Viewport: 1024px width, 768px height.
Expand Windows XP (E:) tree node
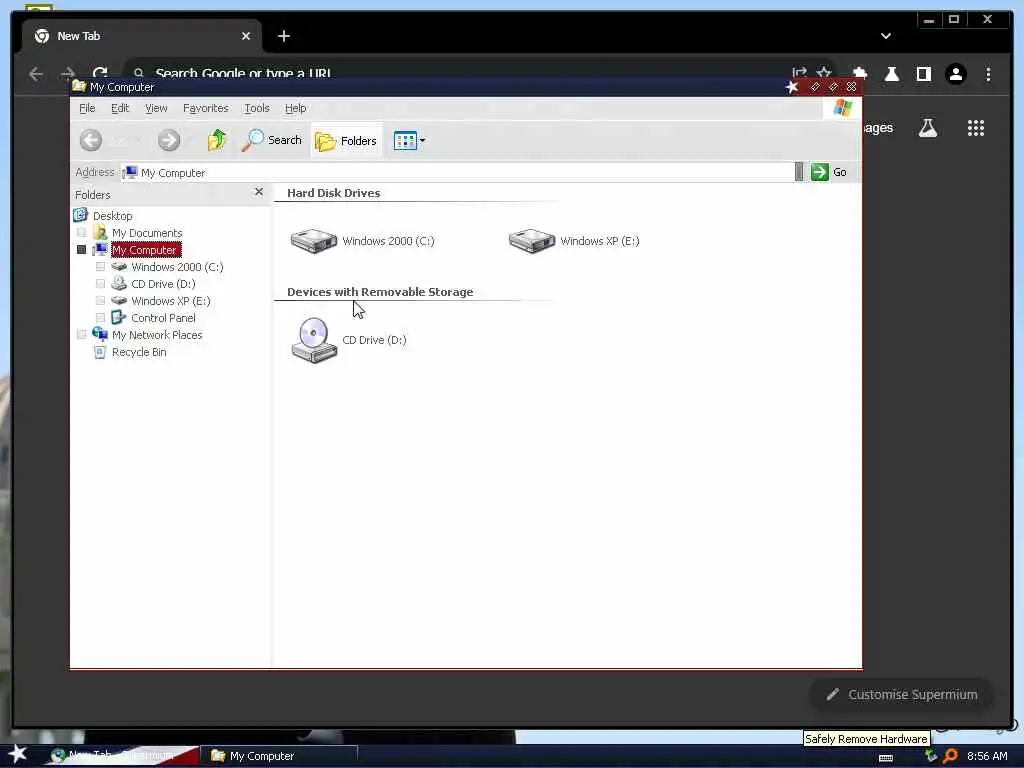pos(100,300)
